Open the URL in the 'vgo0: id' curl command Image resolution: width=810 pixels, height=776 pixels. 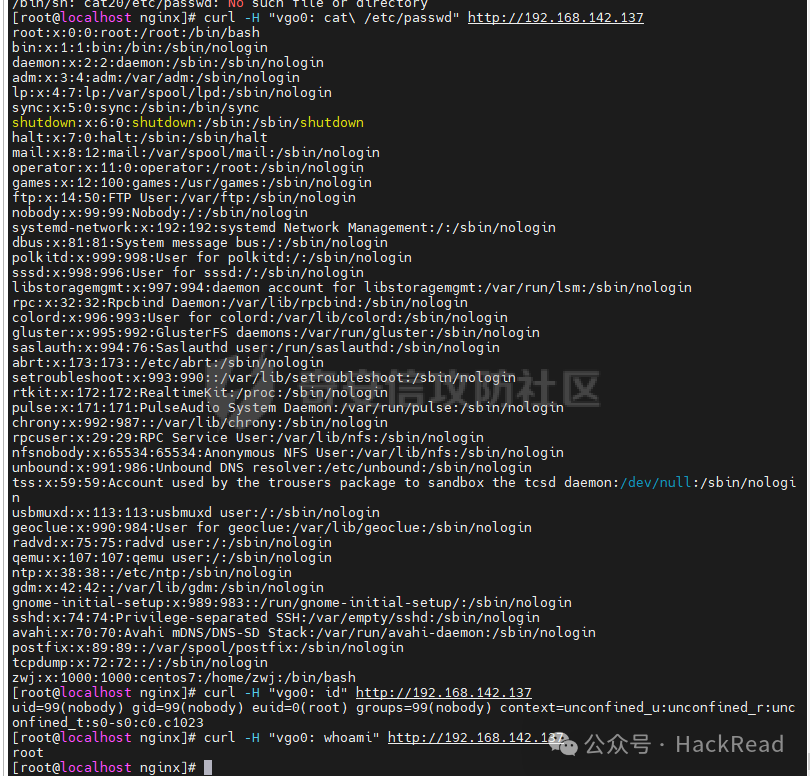pos(444,692)
